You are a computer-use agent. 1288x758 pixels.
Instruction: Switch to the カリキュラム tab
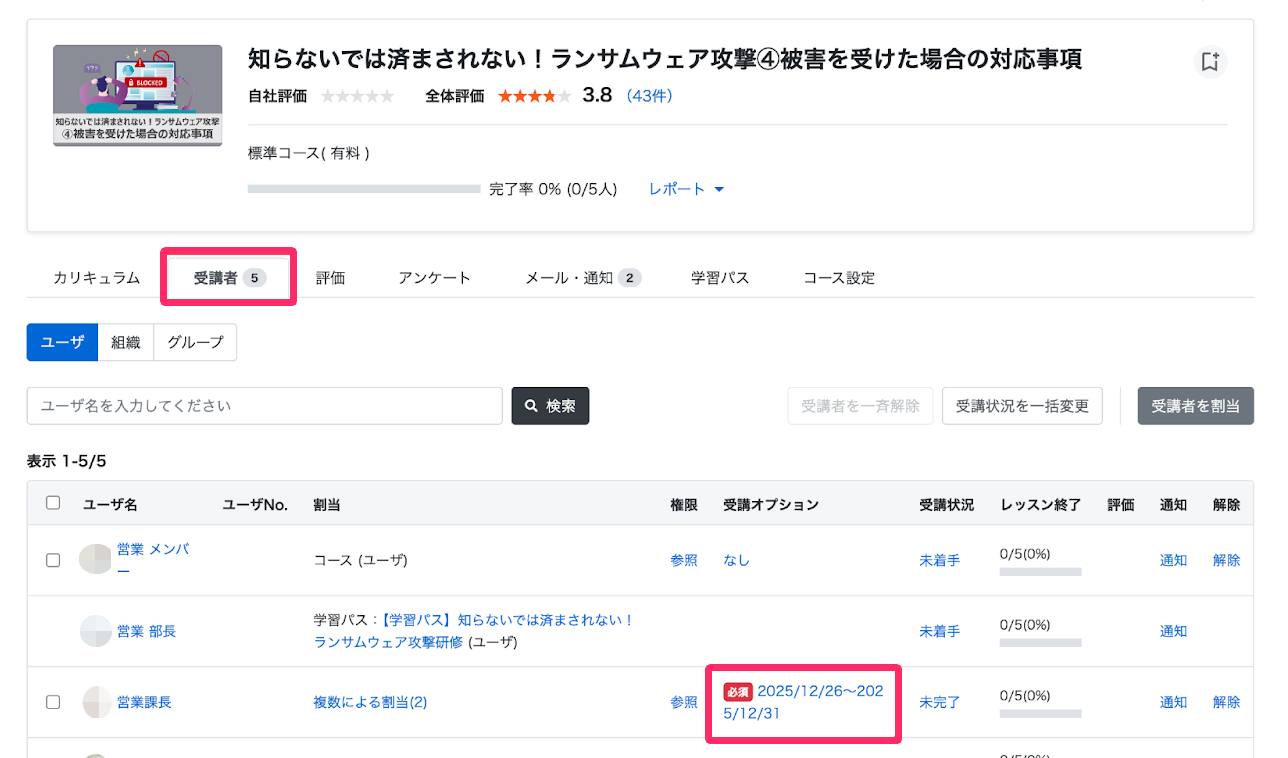tap(97, 278)
